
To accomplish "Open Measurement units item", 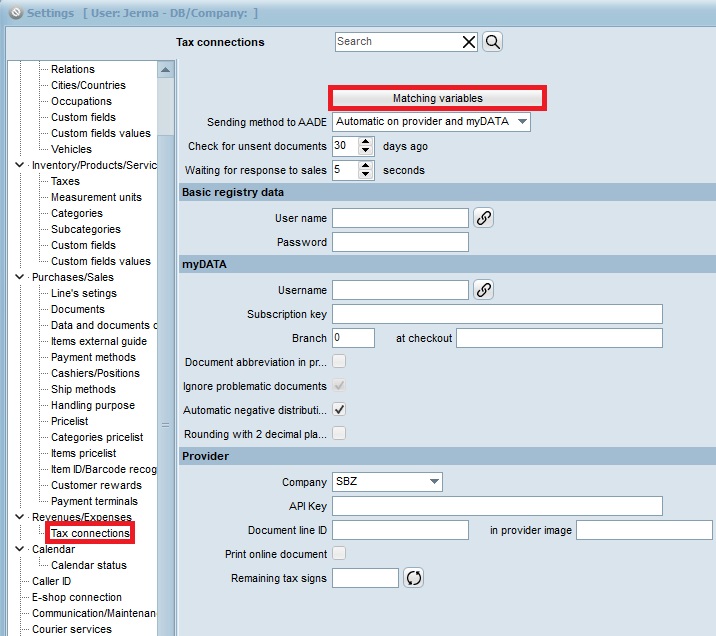I will [96, 197].
